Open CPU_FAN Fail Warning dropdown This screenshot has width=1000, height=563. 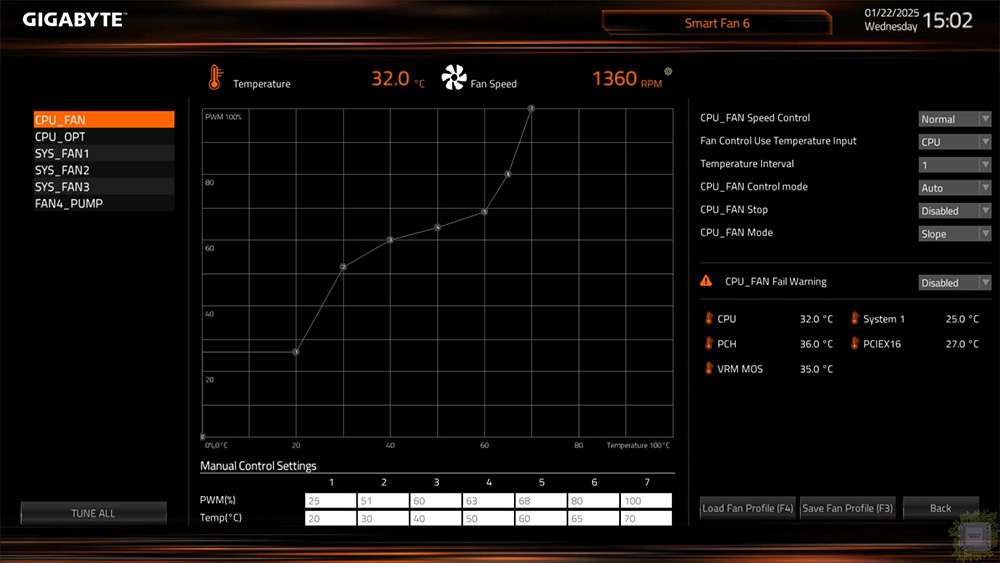point(955,282)
